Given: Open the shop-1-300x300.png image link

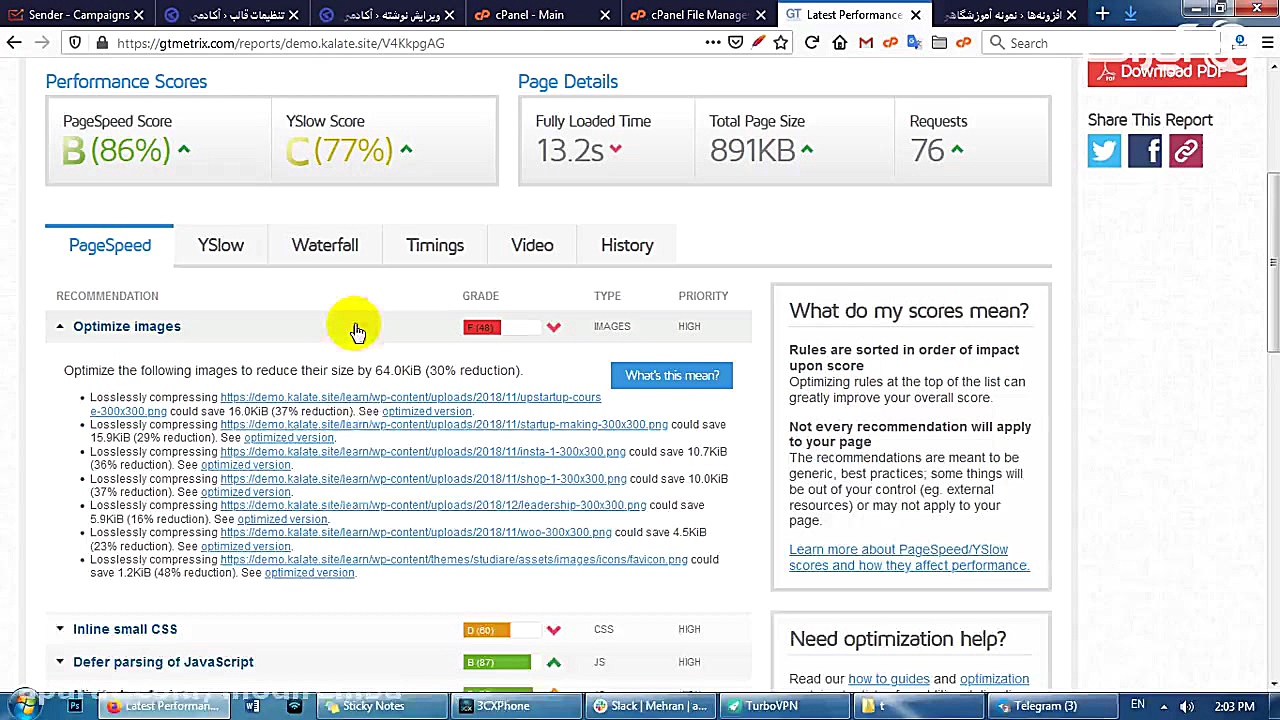Looking at the screenshot, I should pos(423,479).
